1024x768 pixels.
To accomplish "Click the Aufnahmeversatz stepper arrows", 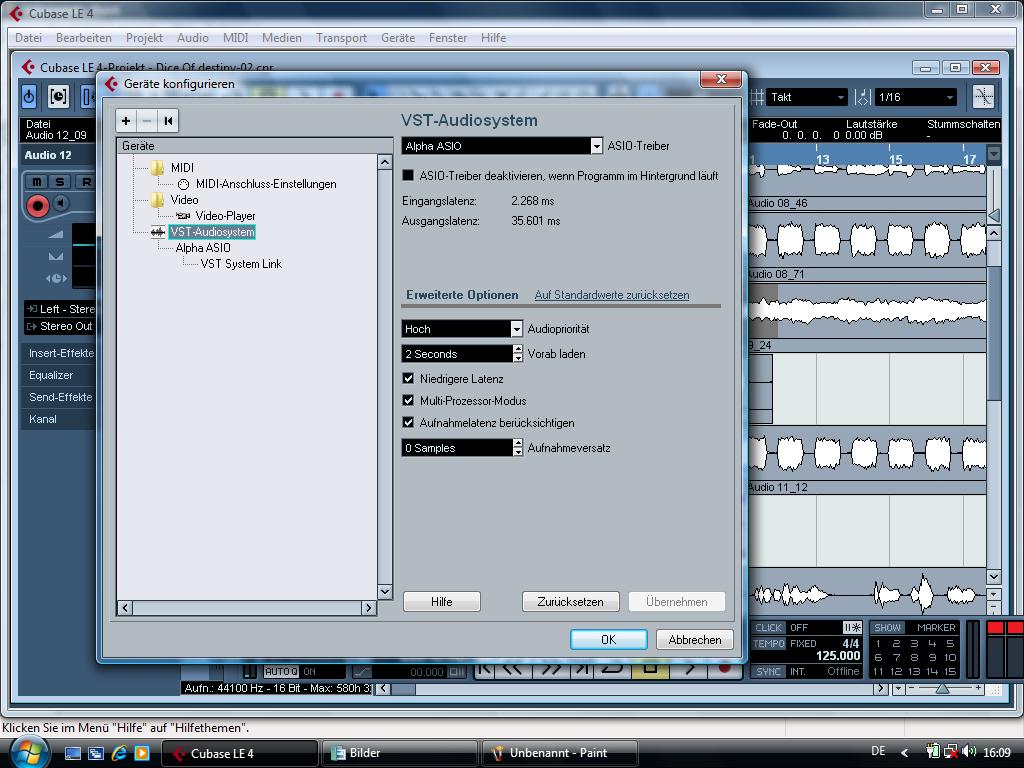I will pos(518,448).
